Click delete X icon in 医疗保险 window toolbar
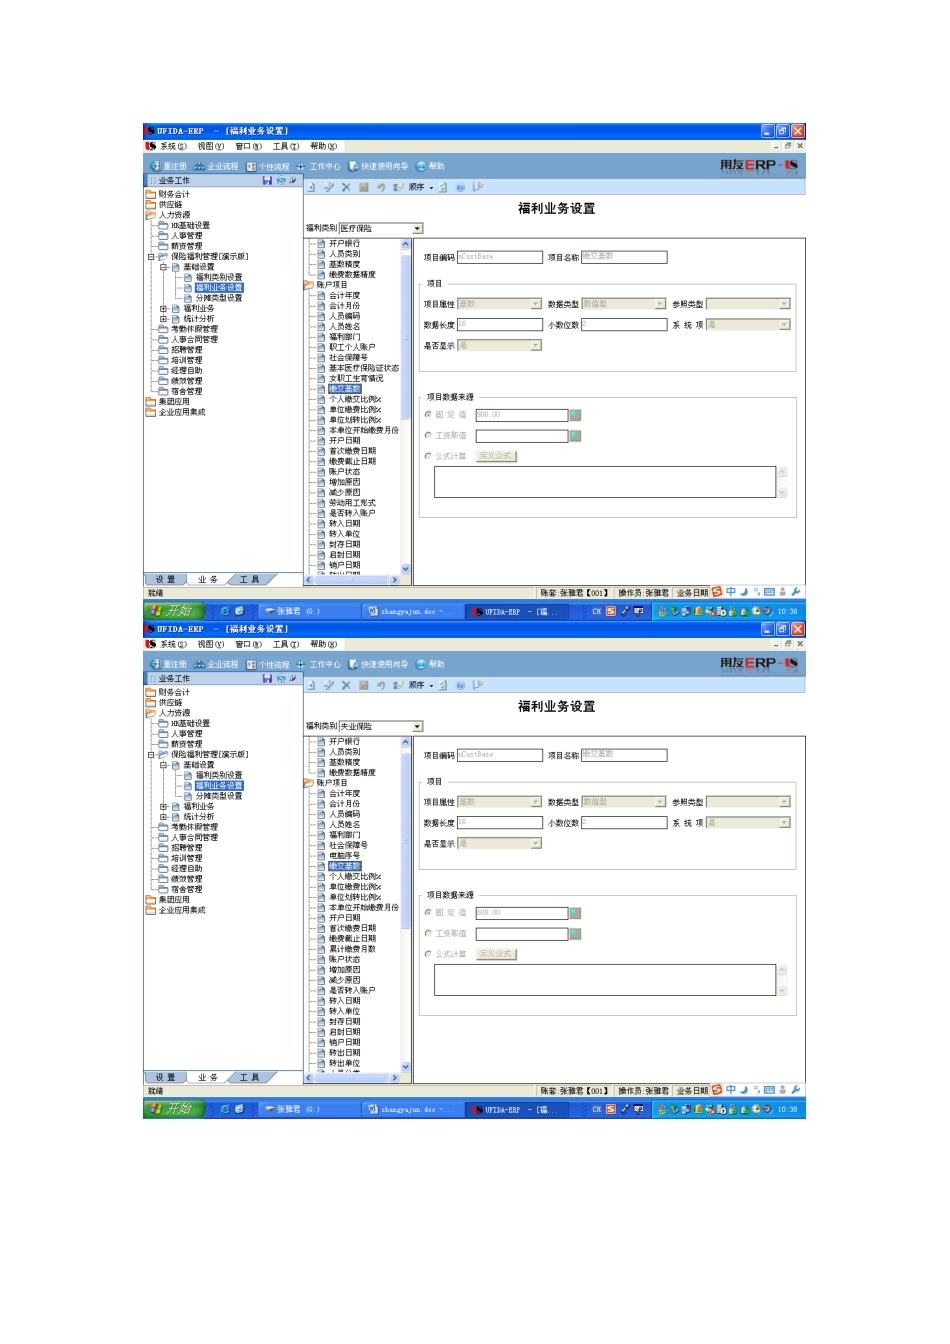Image resolution: width=950 pixels, height=1344 pixels. click(346, 187)
